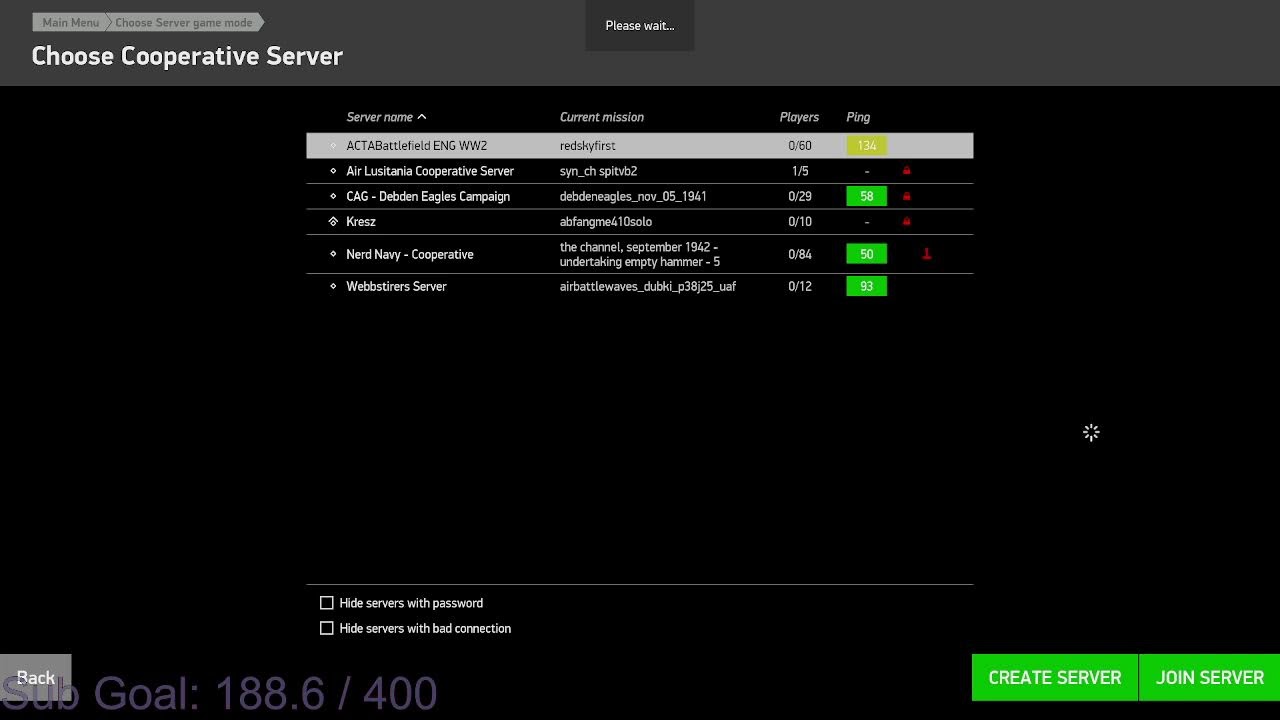The width and height of the screenshot is (1280, 720).
Task: Click players count 0/29
Action: [800, 196]
